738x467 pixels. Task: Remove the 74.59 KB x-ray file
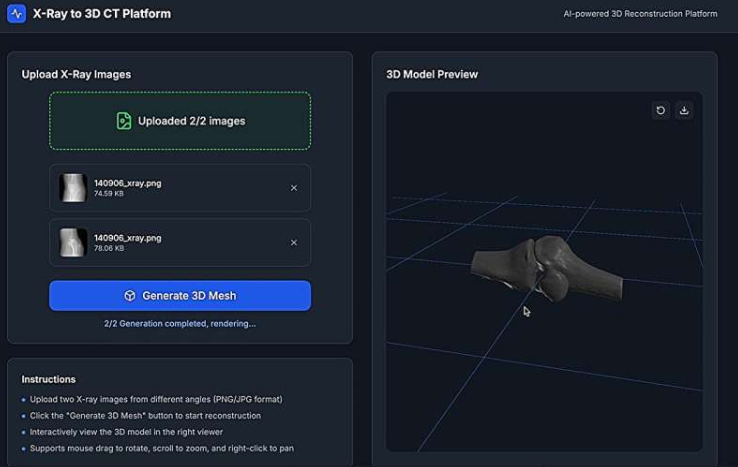(x=294, y=188)
